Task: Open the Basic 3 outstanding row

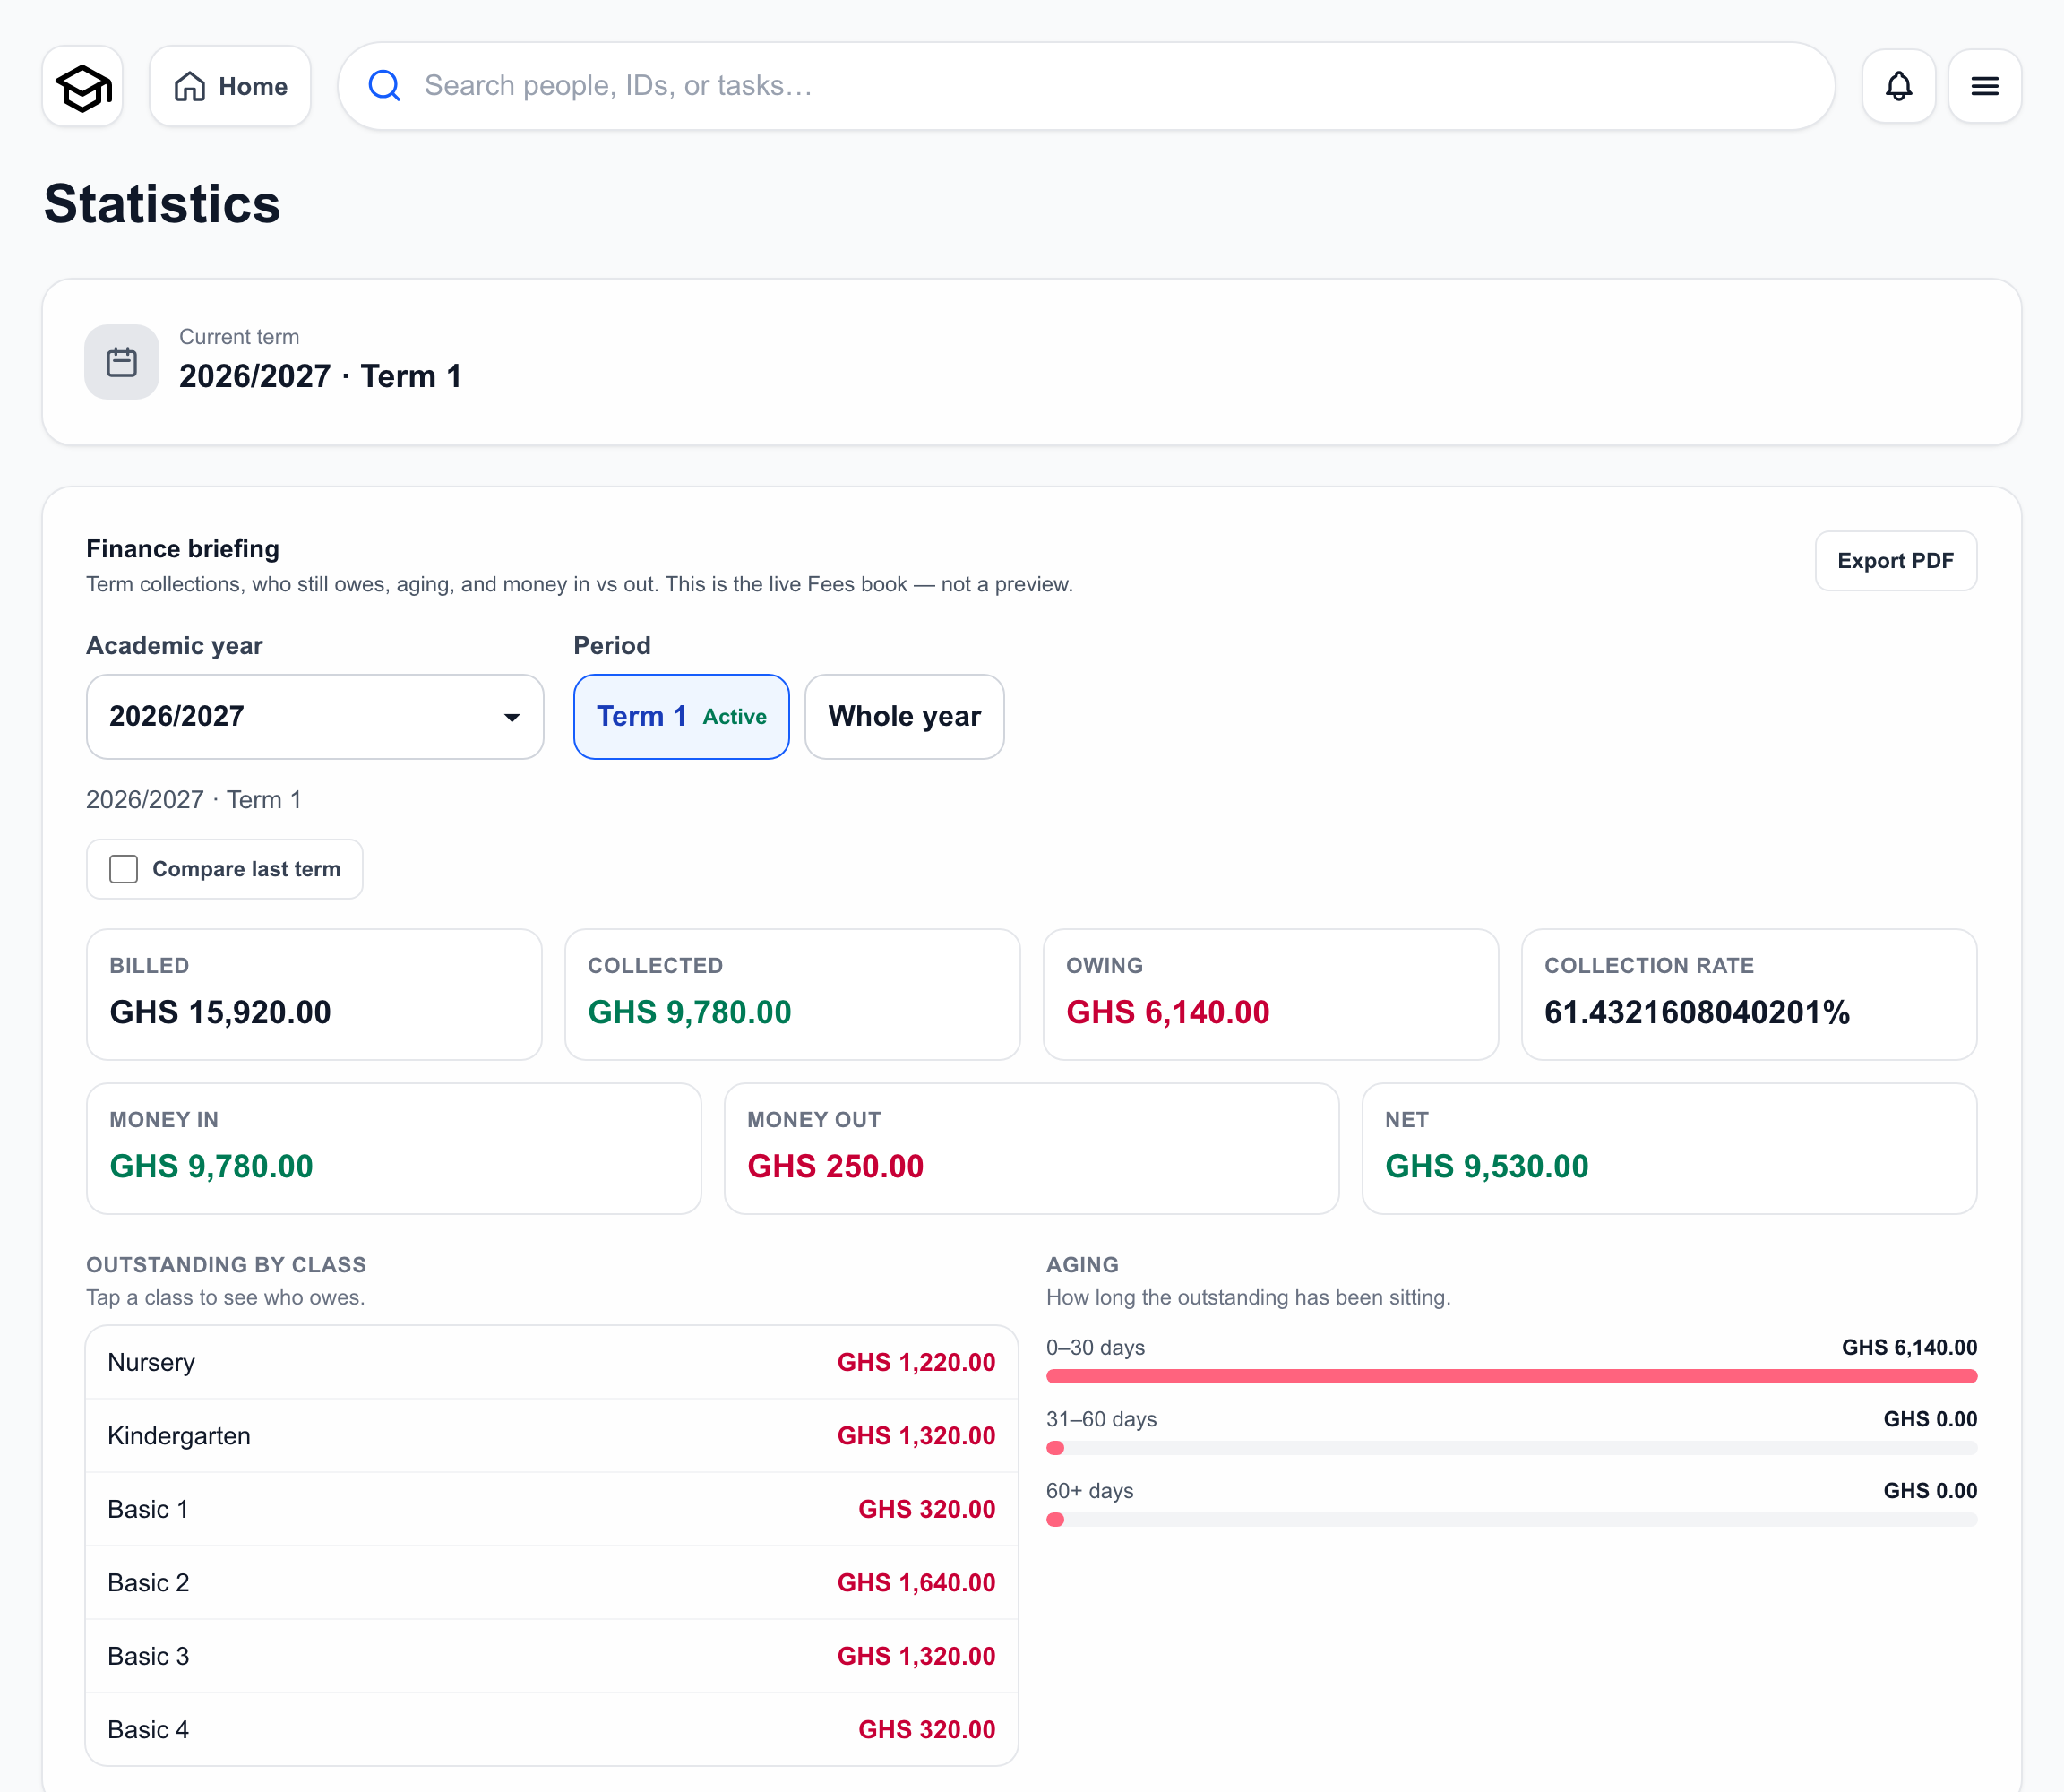Action: tap(552, 1656)
